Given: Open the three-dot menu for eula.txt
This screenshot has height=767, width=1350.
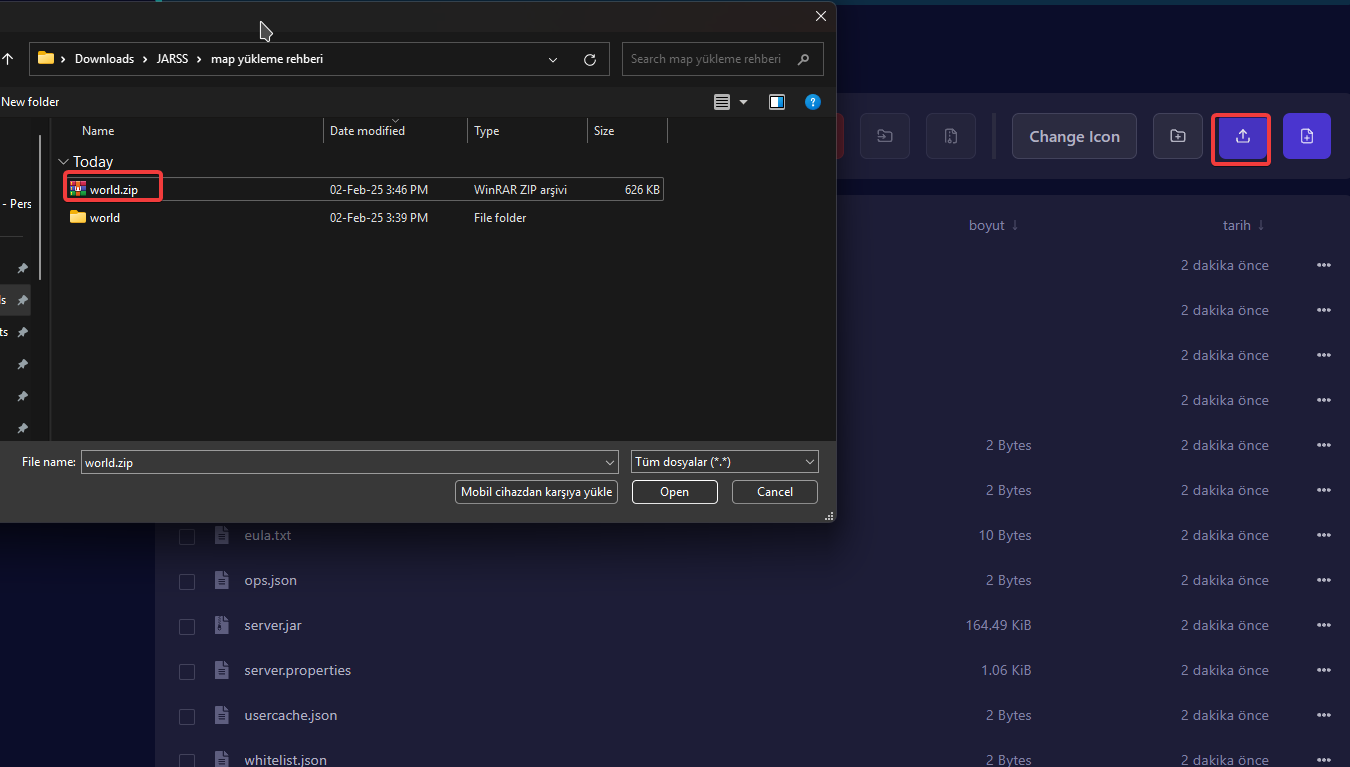Looking at the screenshot, I should [x=1324, y=535].
